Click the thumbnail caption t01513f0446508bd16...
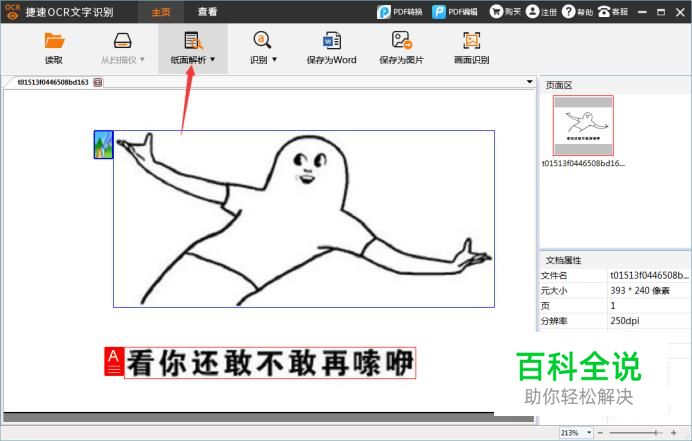This screenshot has width=692, height=441. [x=583, y=163]
